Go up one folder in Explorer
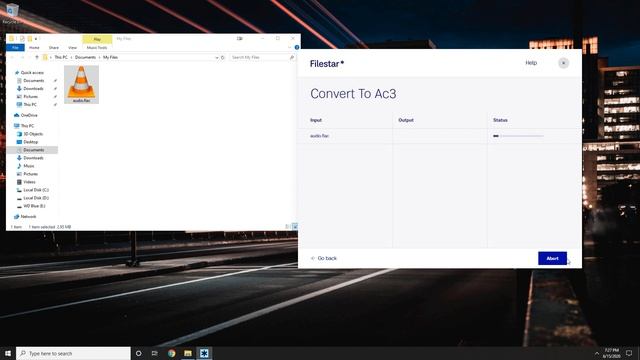 (x=37, y=58)
